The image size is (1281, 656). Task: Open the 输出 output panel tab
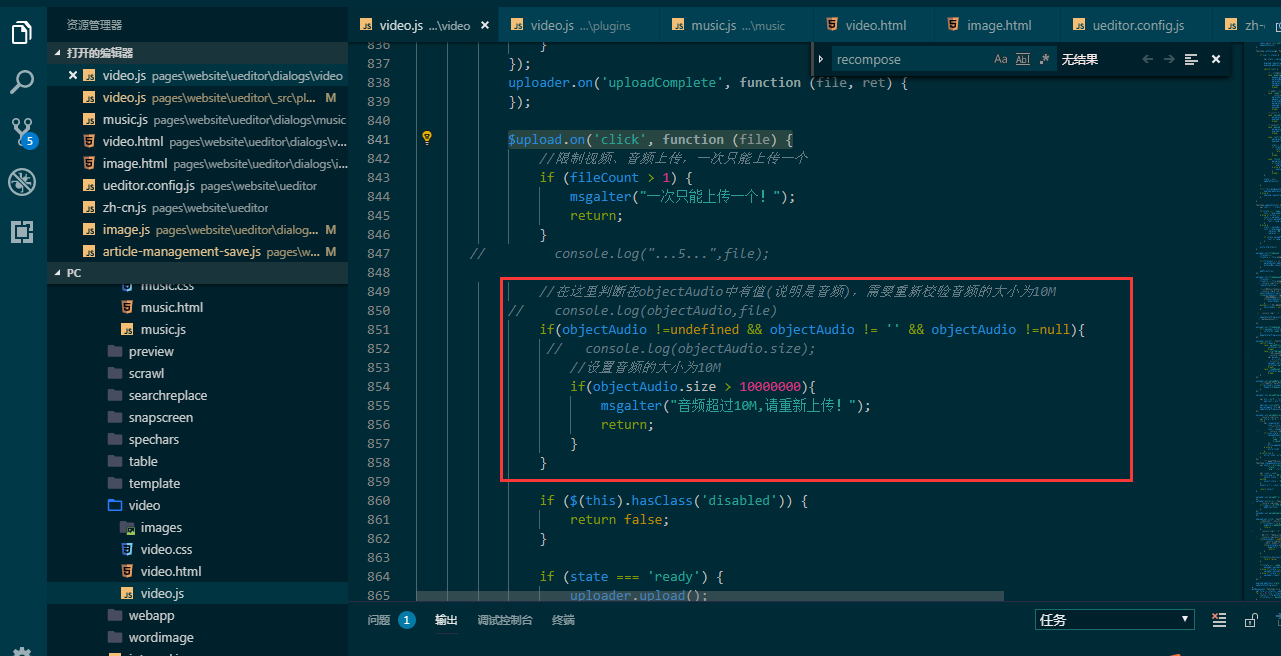coord(446,620)
